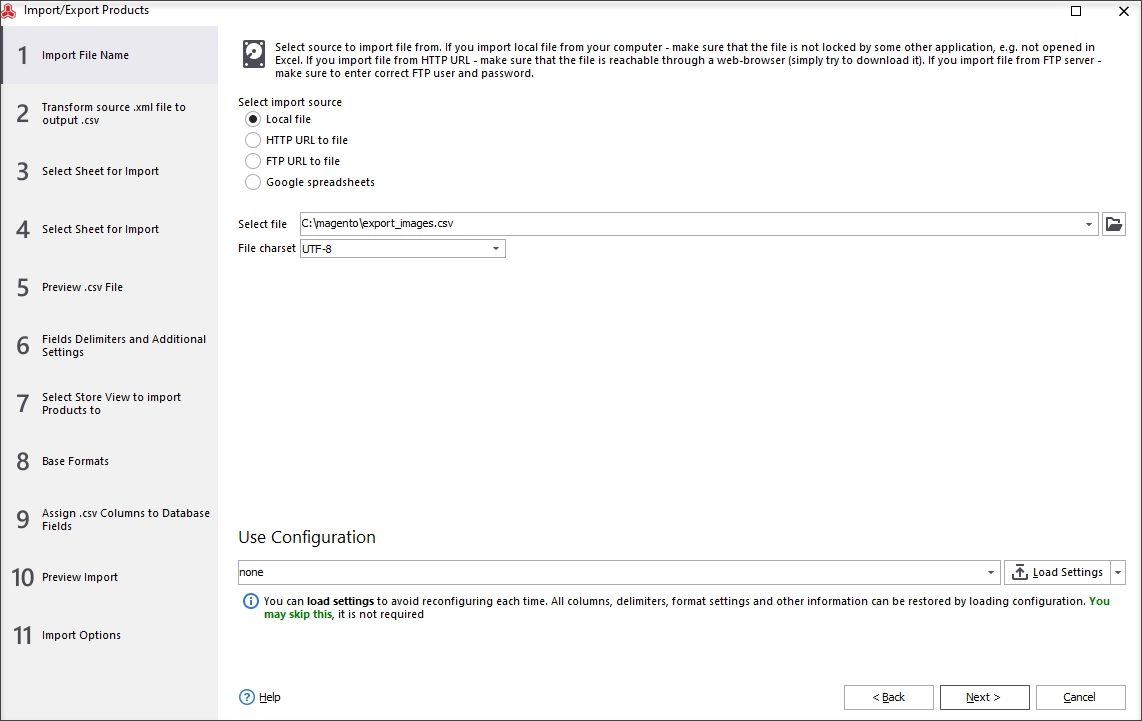Image resolution: width=1142 pixels, height=721 pixels.
Task: Open the Use Configuration dropdown arrow
Action: [991, 572]
